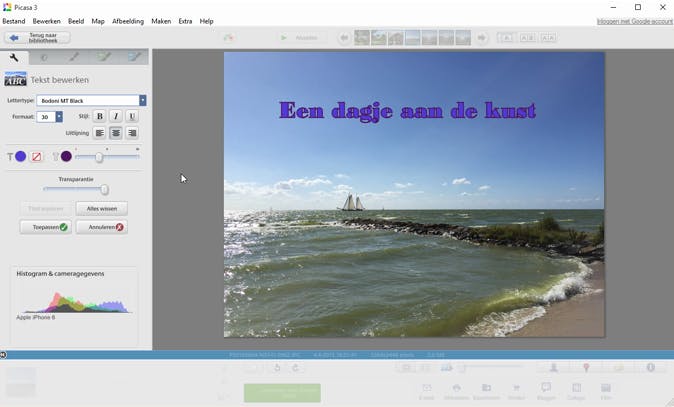Toggle underline text style
The height and width of the screenshot is (407, 674).
pos(132,116)
